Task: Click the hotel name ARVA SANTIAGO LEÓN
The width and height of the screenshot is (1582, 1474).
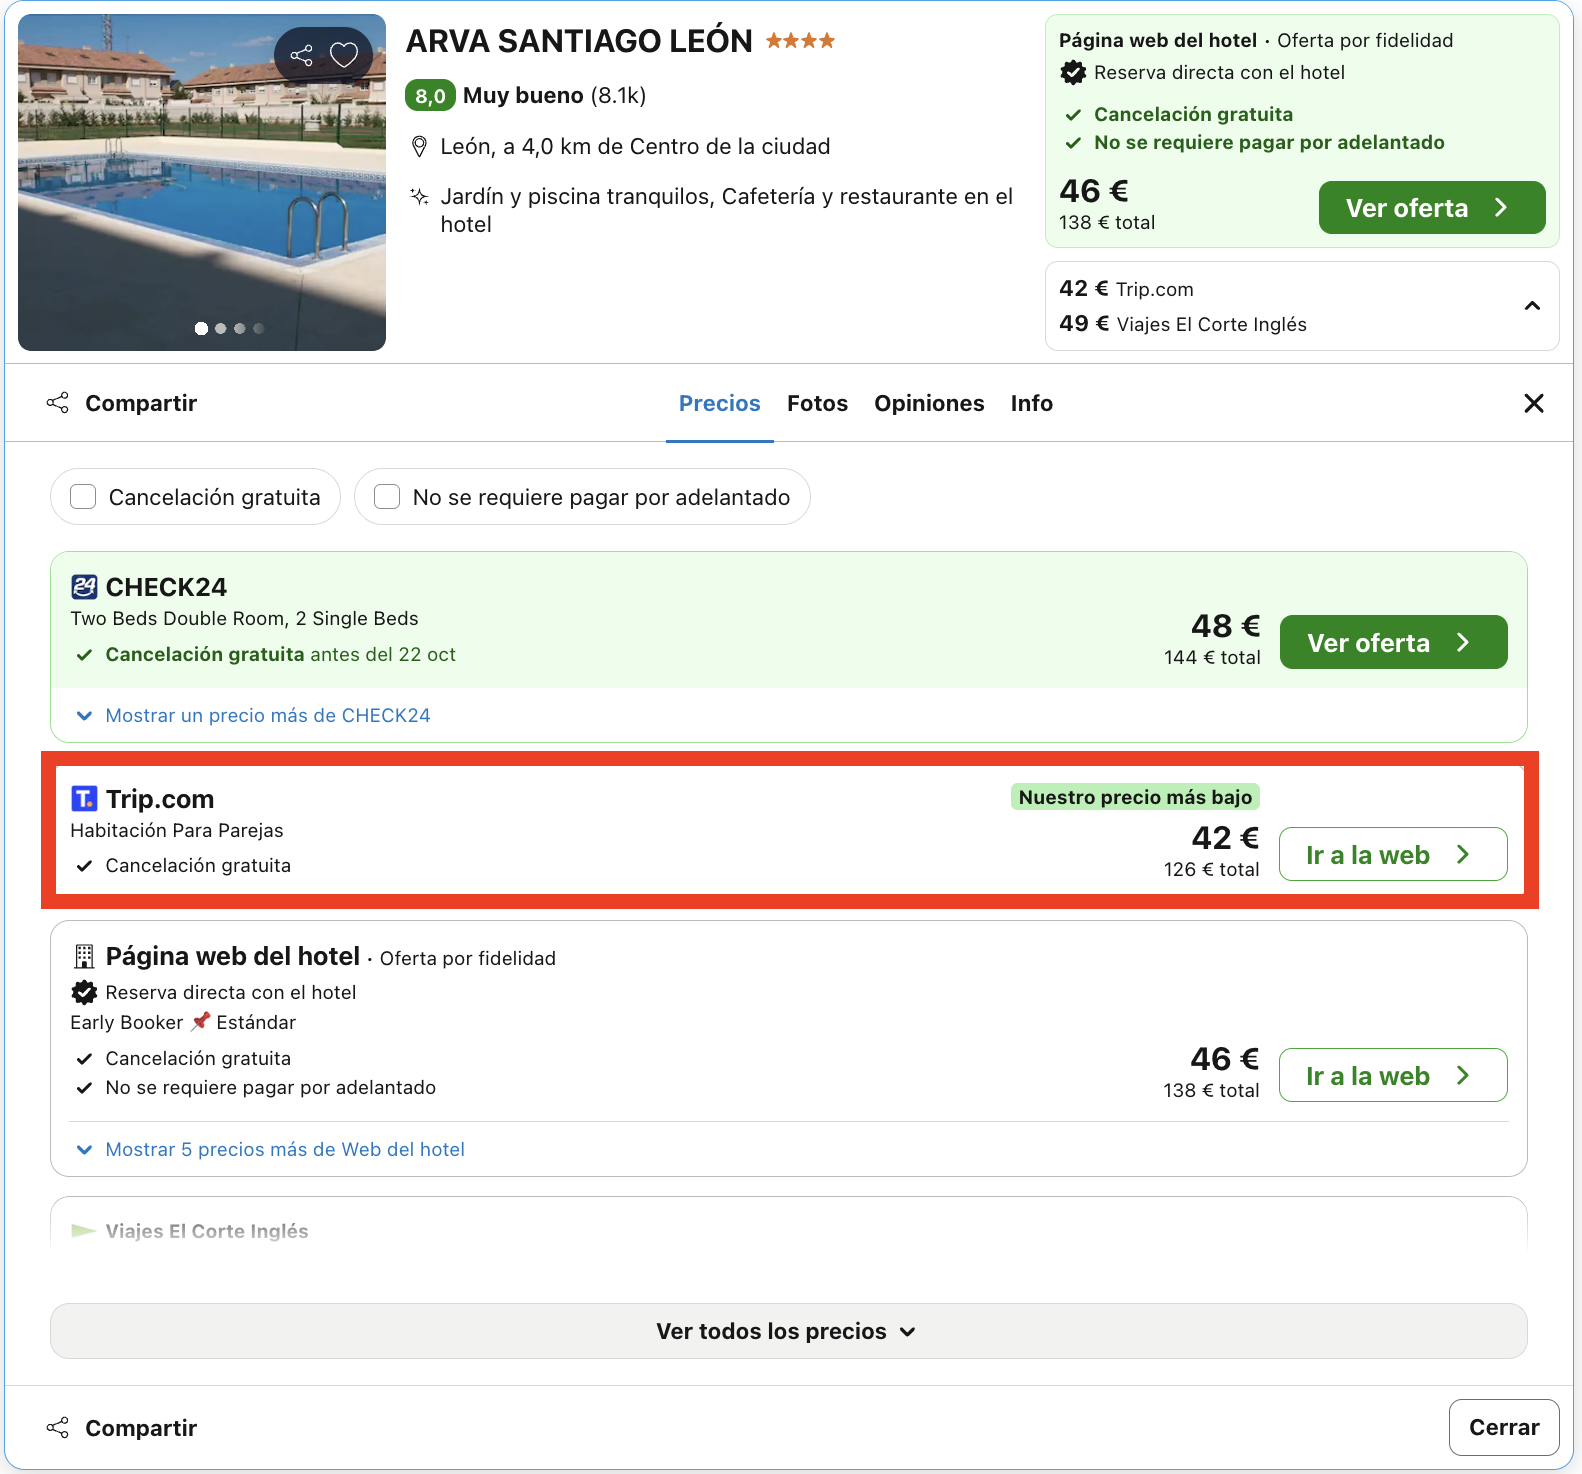Action: (579, 41)
